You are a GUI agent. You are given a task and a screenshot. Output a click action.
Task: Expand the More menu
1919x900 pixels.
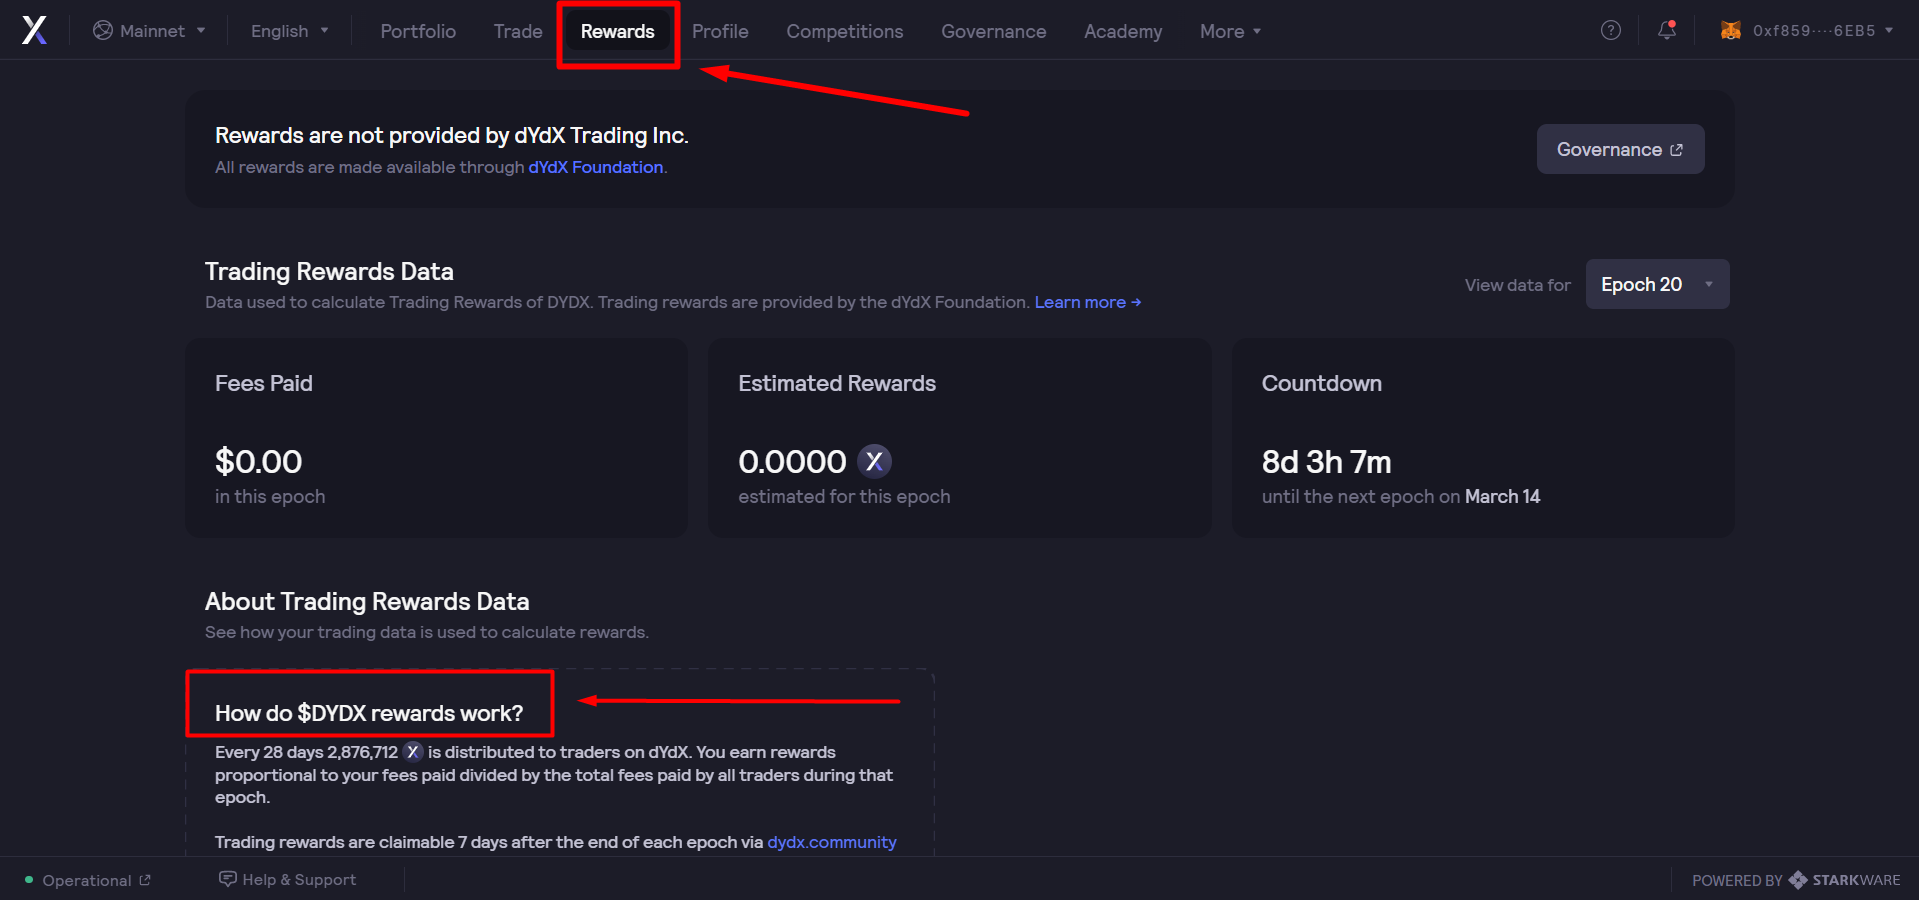coord(1230,31)
